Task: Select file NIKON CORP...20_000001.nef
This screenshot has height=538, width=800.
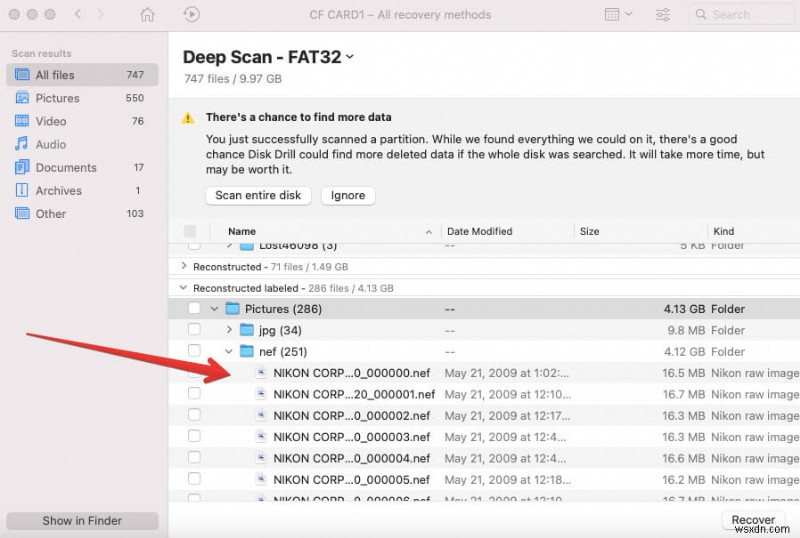Action: [x=354, y=395]
